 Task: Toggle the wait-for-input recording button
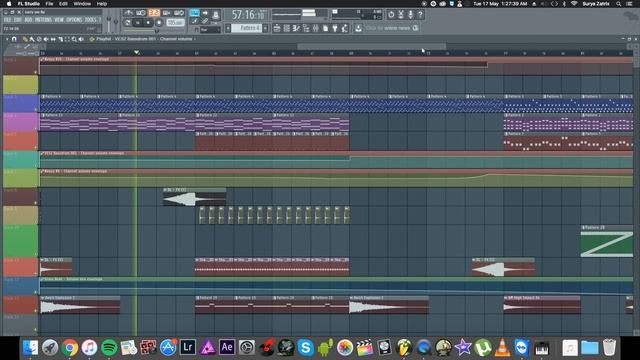141,13
